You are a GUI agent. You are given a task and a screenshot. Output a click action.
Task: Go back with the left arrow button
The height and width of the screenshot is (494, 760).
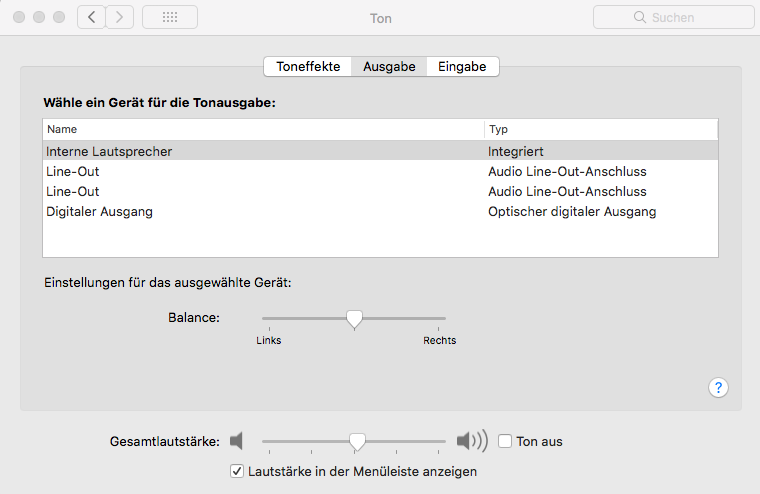click(91, 17)
